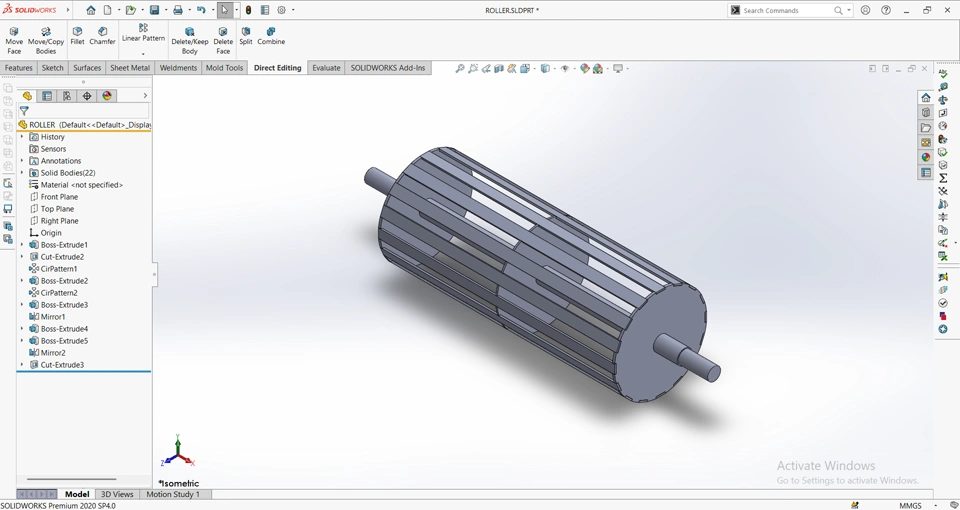Switch to ConfigurationManager tab

click(x=67, y=96)
